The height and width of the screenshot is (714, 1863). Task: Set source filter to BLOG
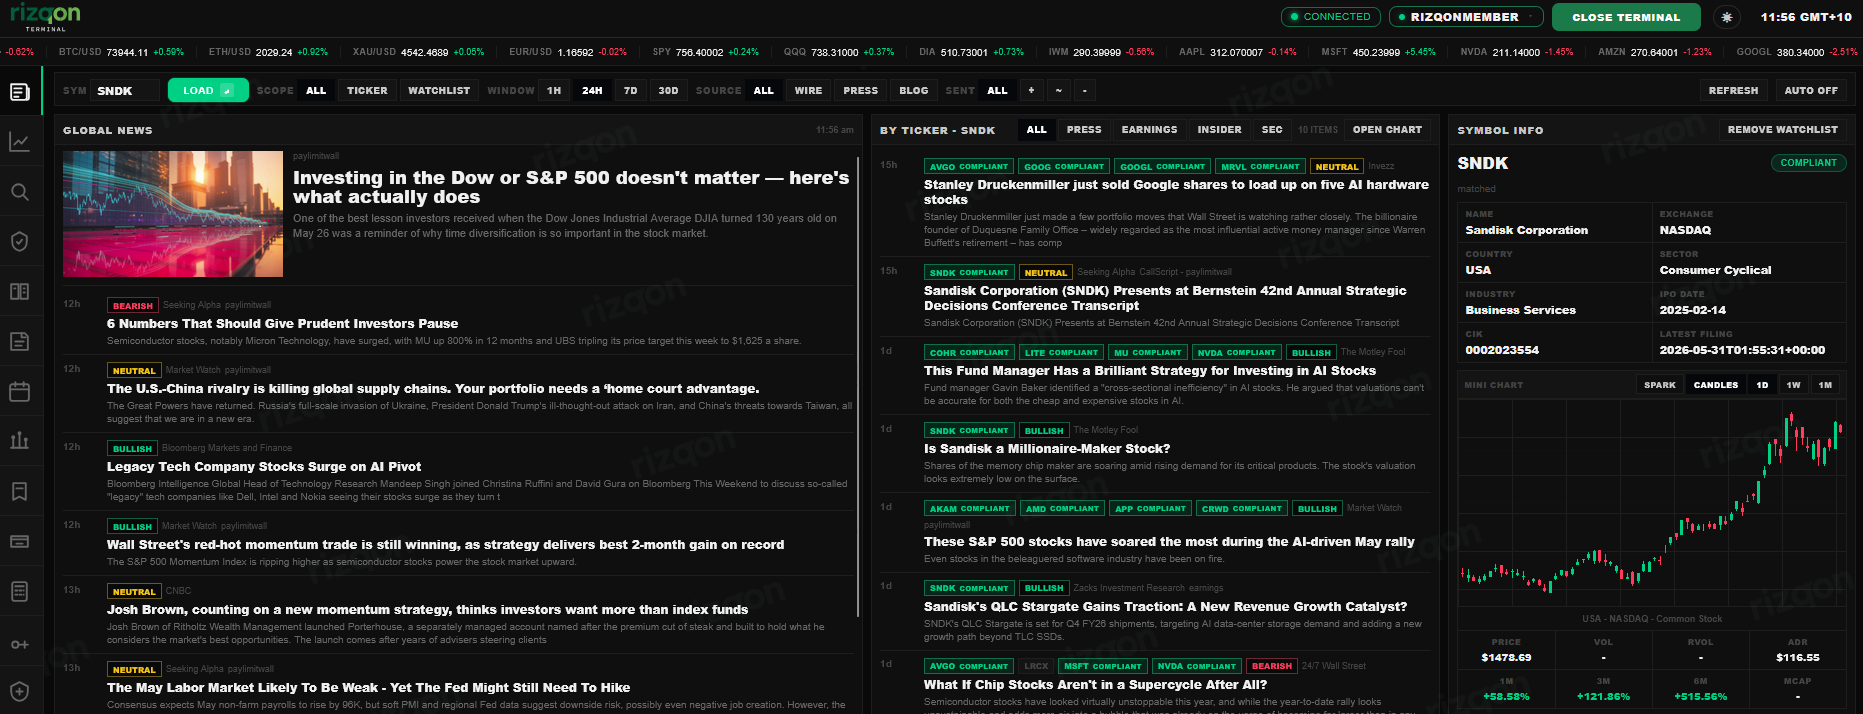[914, 90]
